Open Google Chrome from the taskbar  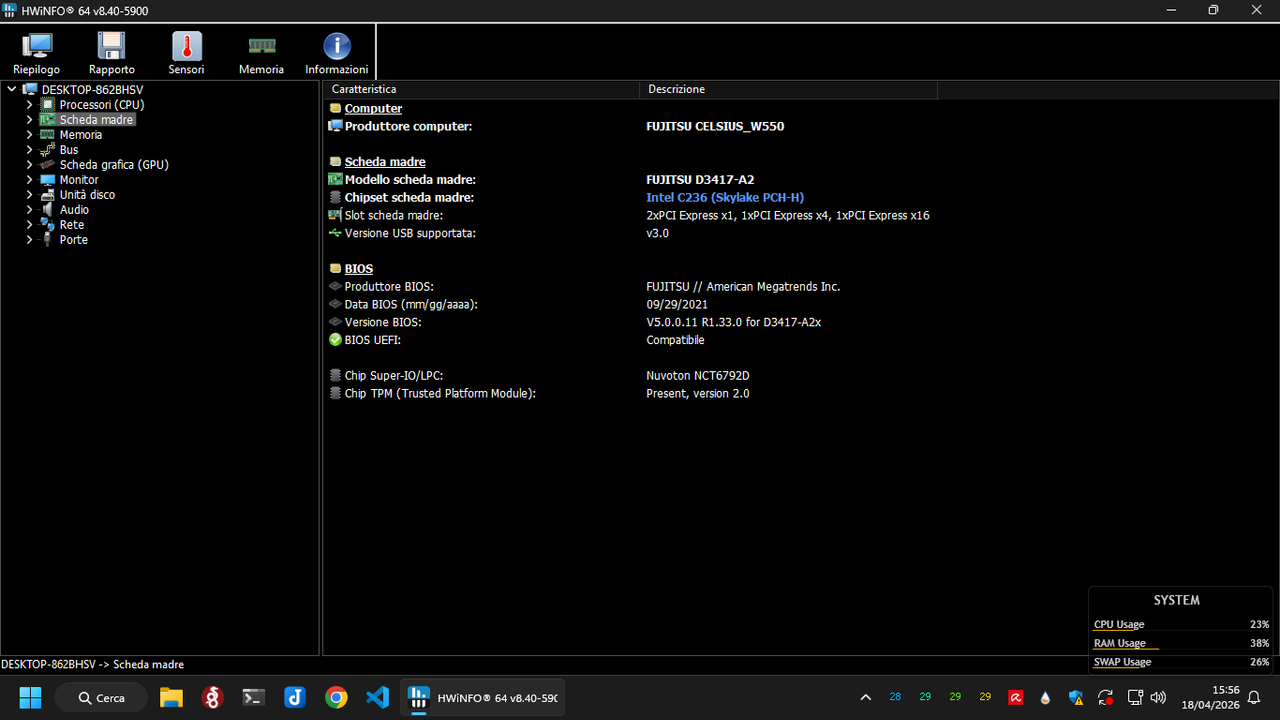(x=336, y=697)
